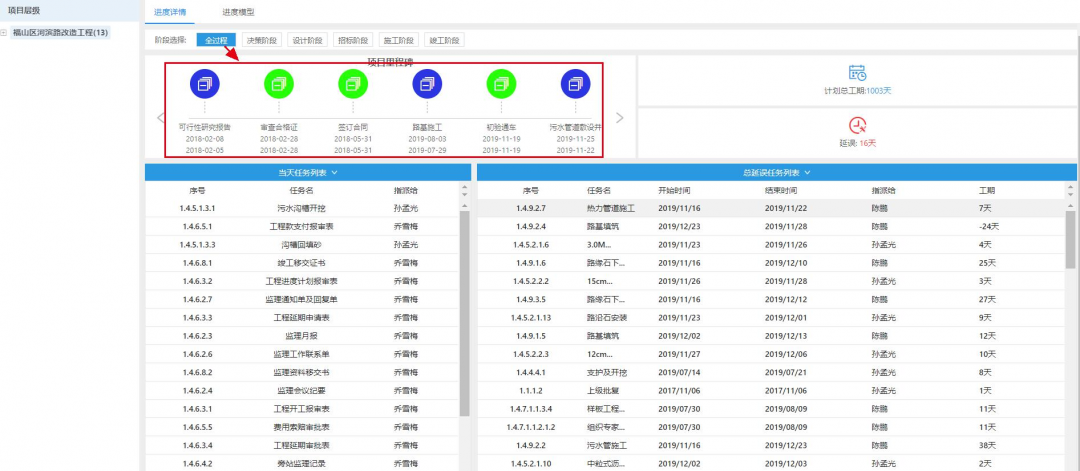
Task: Click the red clock delay icon
Action: point(857,125)
